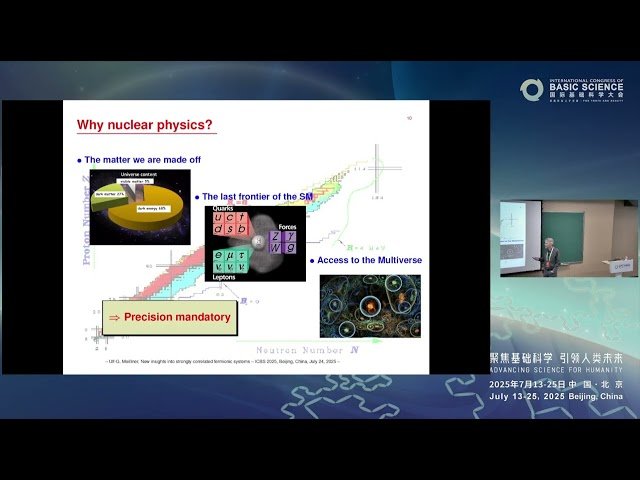Image resolution: width=640 pixels, height=480 pixels.
Task: Click 'July 13-25, 2025 Beijing, China' text
Action: (x=555, y=396)
